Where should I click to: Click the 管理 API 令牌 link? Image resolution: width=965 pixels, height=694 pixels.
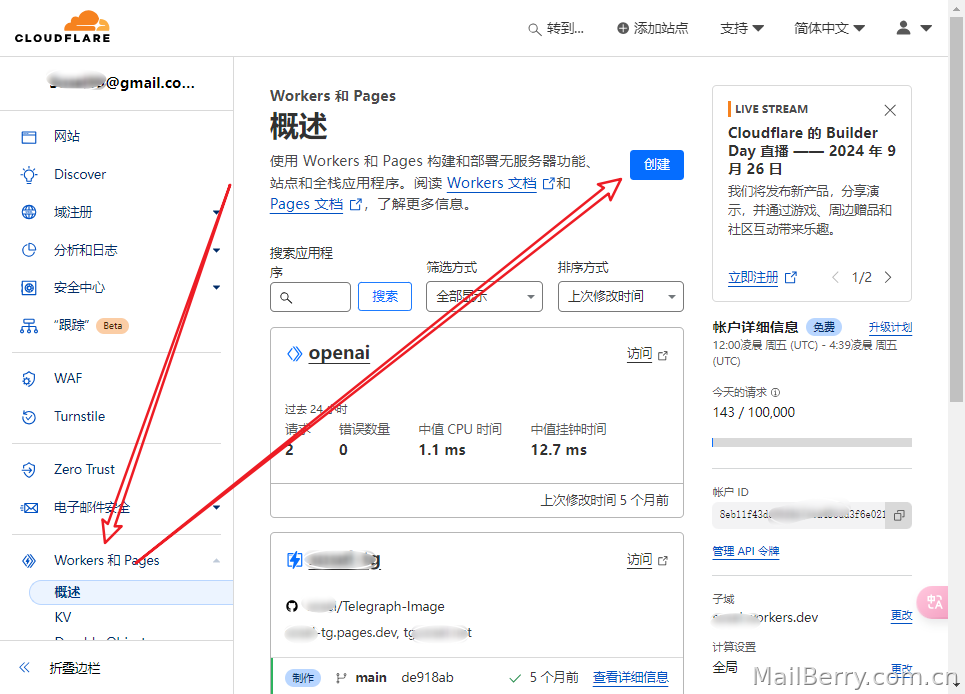point(746,551)
